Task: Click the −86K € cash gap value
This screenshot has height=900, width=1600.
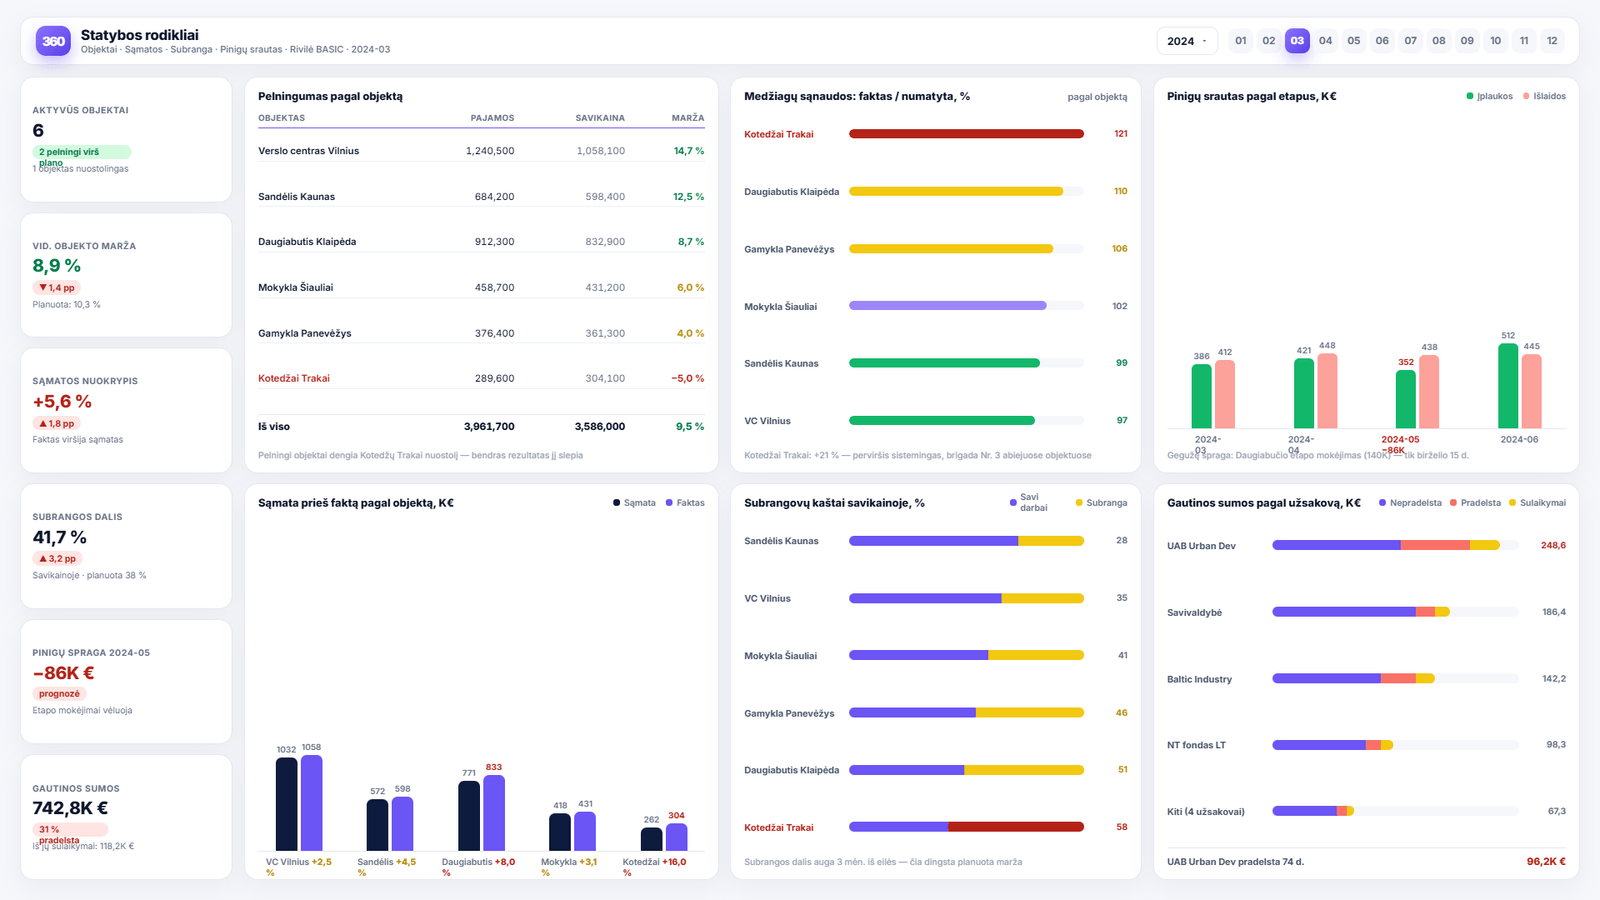Action: [x=63, y=673]
